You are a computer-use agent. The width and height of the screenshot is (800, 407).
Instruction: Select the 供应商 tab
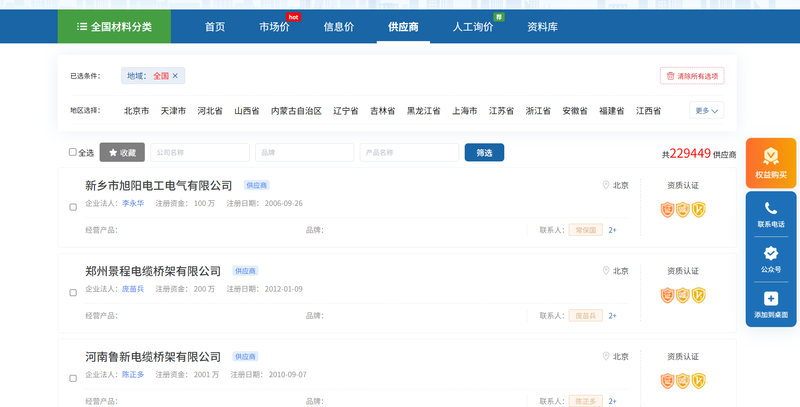tap(403, 27)
